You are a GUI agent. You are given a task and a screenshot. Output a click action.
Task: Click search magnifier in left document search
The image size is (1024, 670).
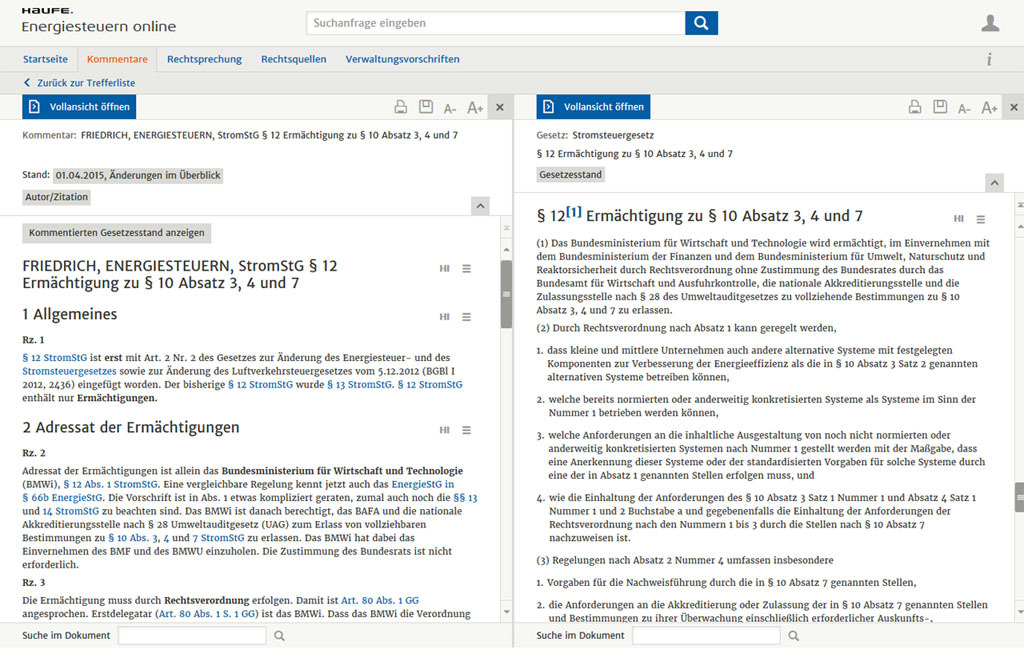(280, 635)
